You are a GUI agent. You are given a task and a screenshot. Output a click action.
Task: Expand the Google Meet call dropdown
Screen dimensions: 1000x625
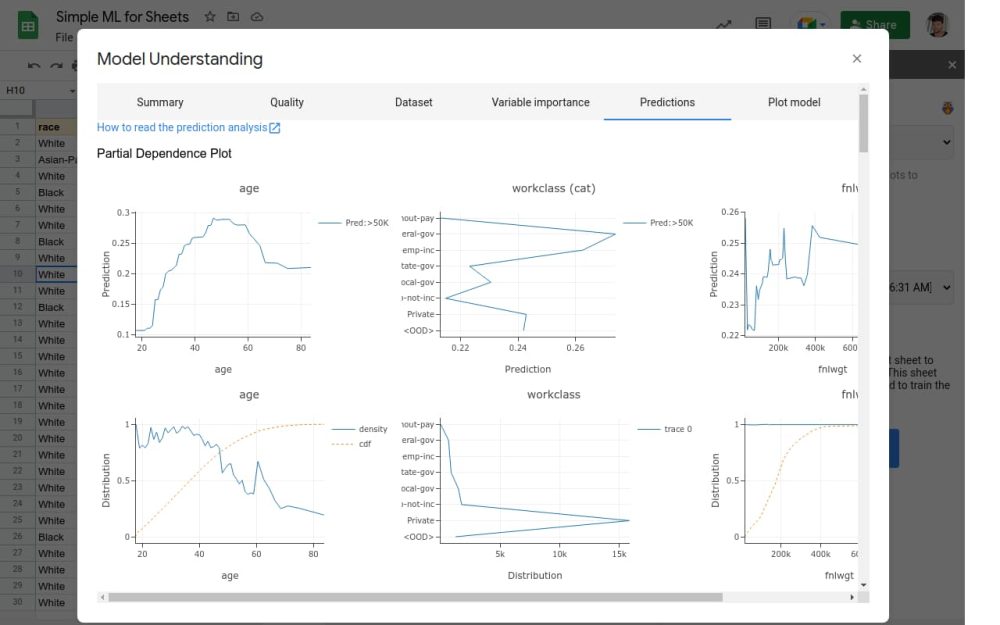[x=822, y=25]
